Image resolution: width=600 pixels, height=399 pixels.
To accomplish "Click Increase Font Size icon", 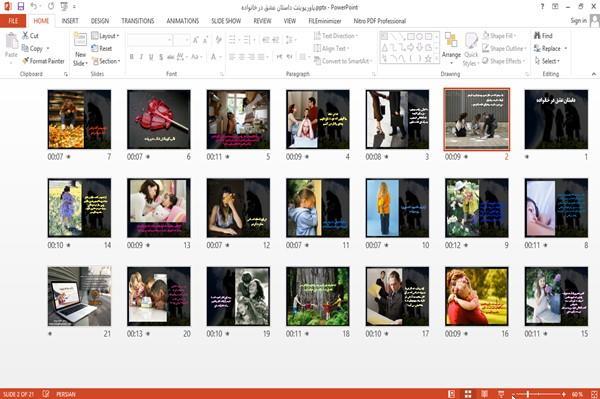I will point(196,40).
